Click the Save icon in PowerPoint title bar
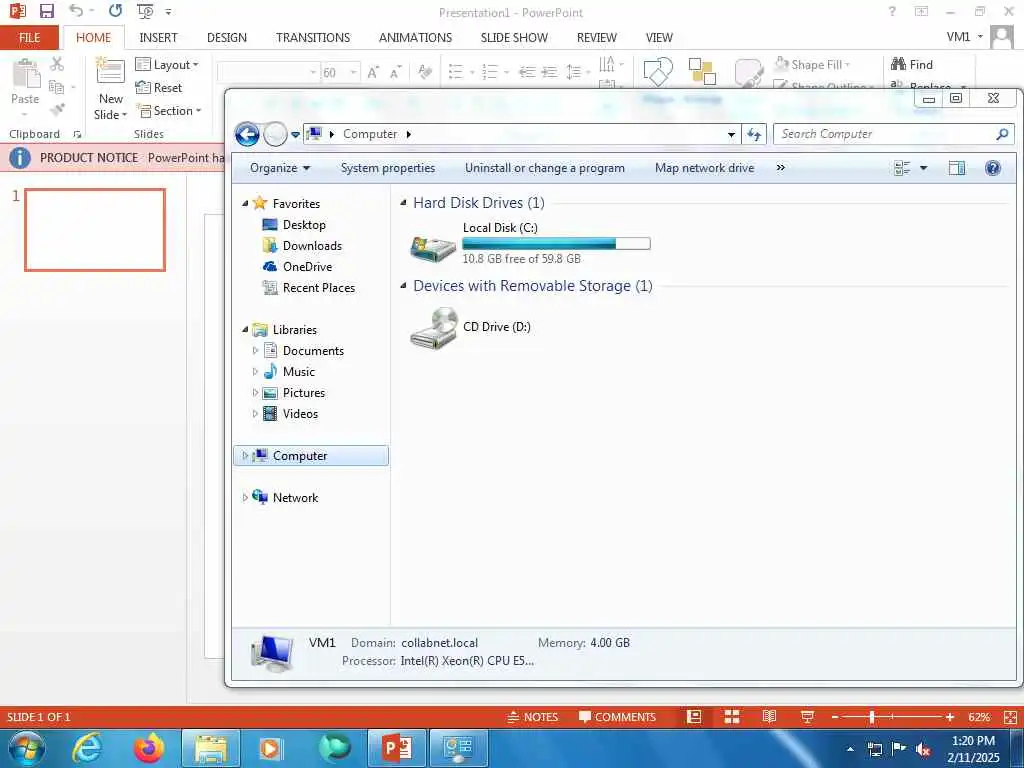This screenshot has width=1024, height=768. [x=46, y=11]
